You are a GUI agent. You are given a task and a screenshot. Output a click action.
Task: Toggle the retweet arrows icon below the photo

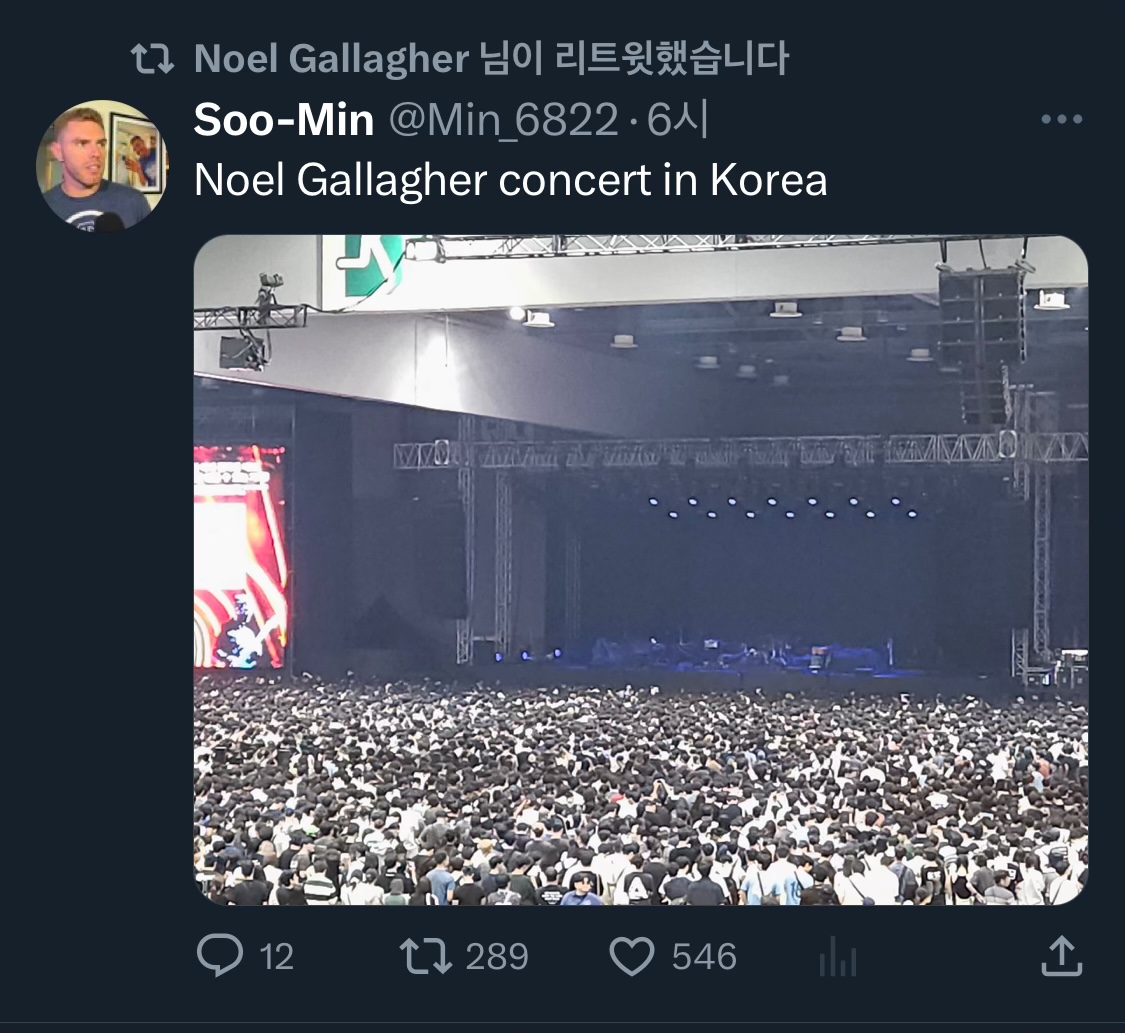[425, 956]
